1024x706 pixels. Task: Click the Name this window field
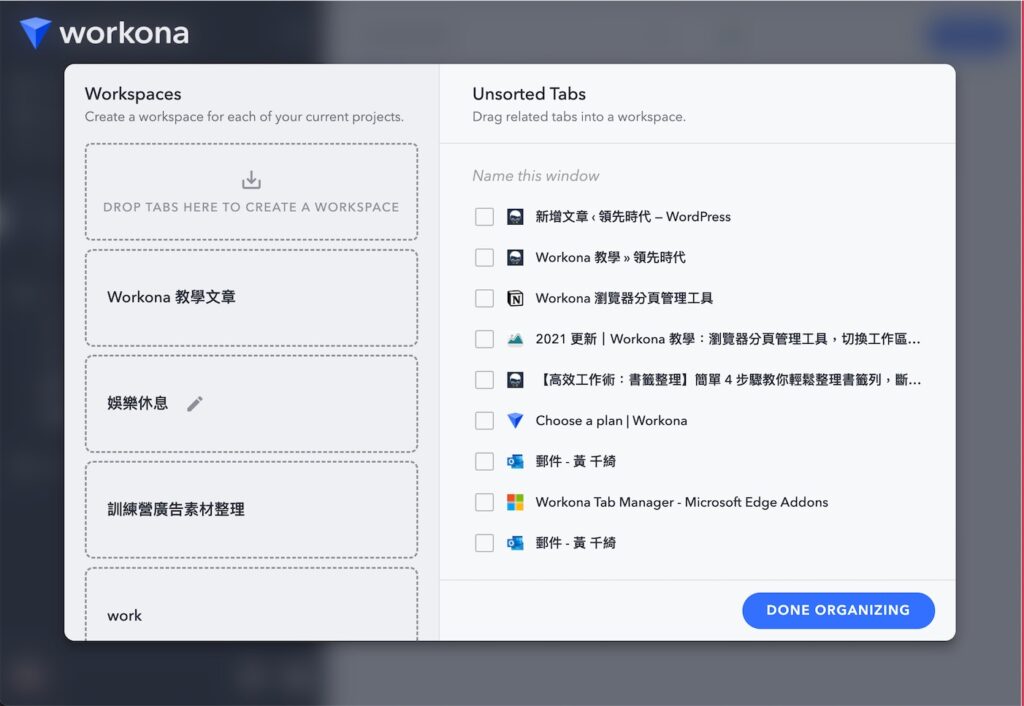point(536,176)
